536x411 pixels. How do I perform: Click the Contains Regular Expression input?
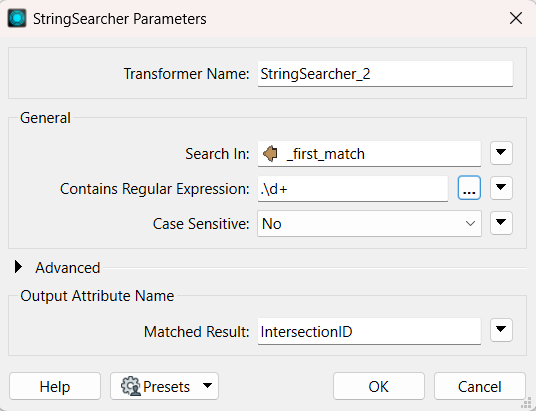click(x=353, y=189)
